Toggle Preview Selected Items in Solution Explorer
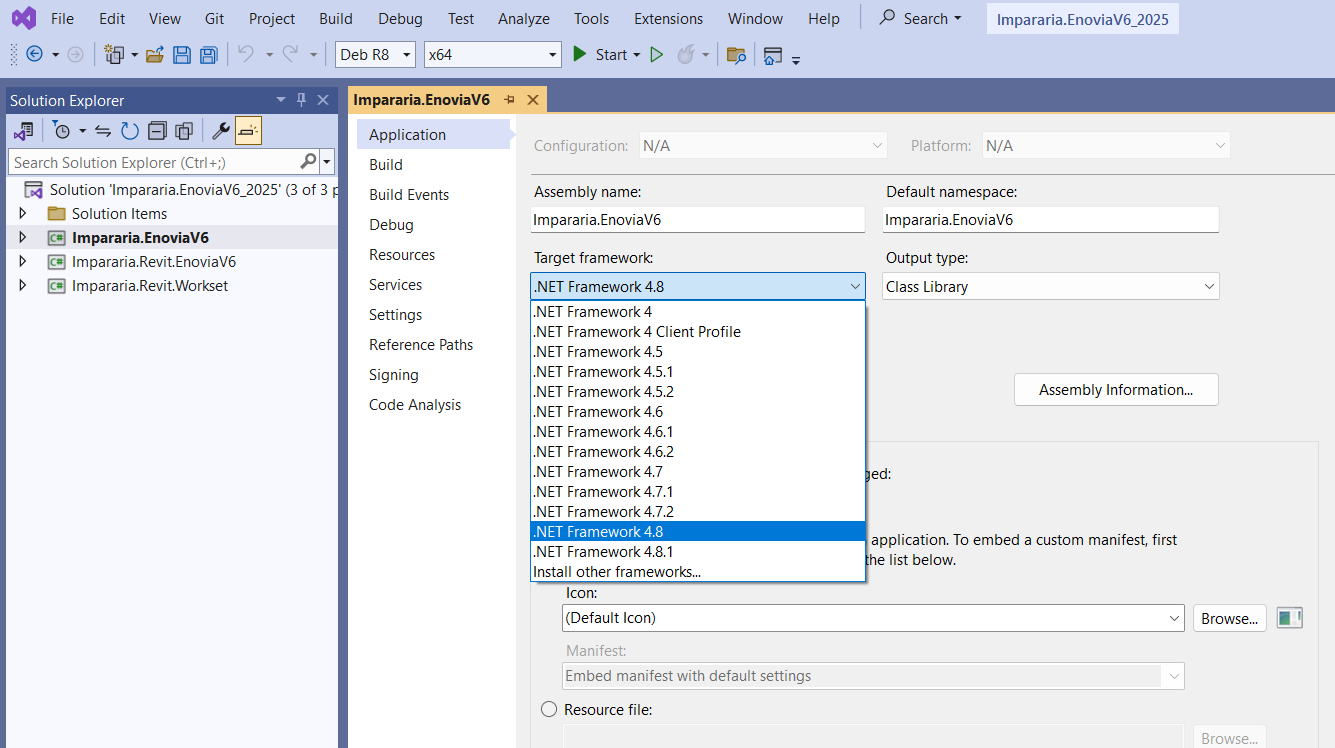 pos(247,130)
